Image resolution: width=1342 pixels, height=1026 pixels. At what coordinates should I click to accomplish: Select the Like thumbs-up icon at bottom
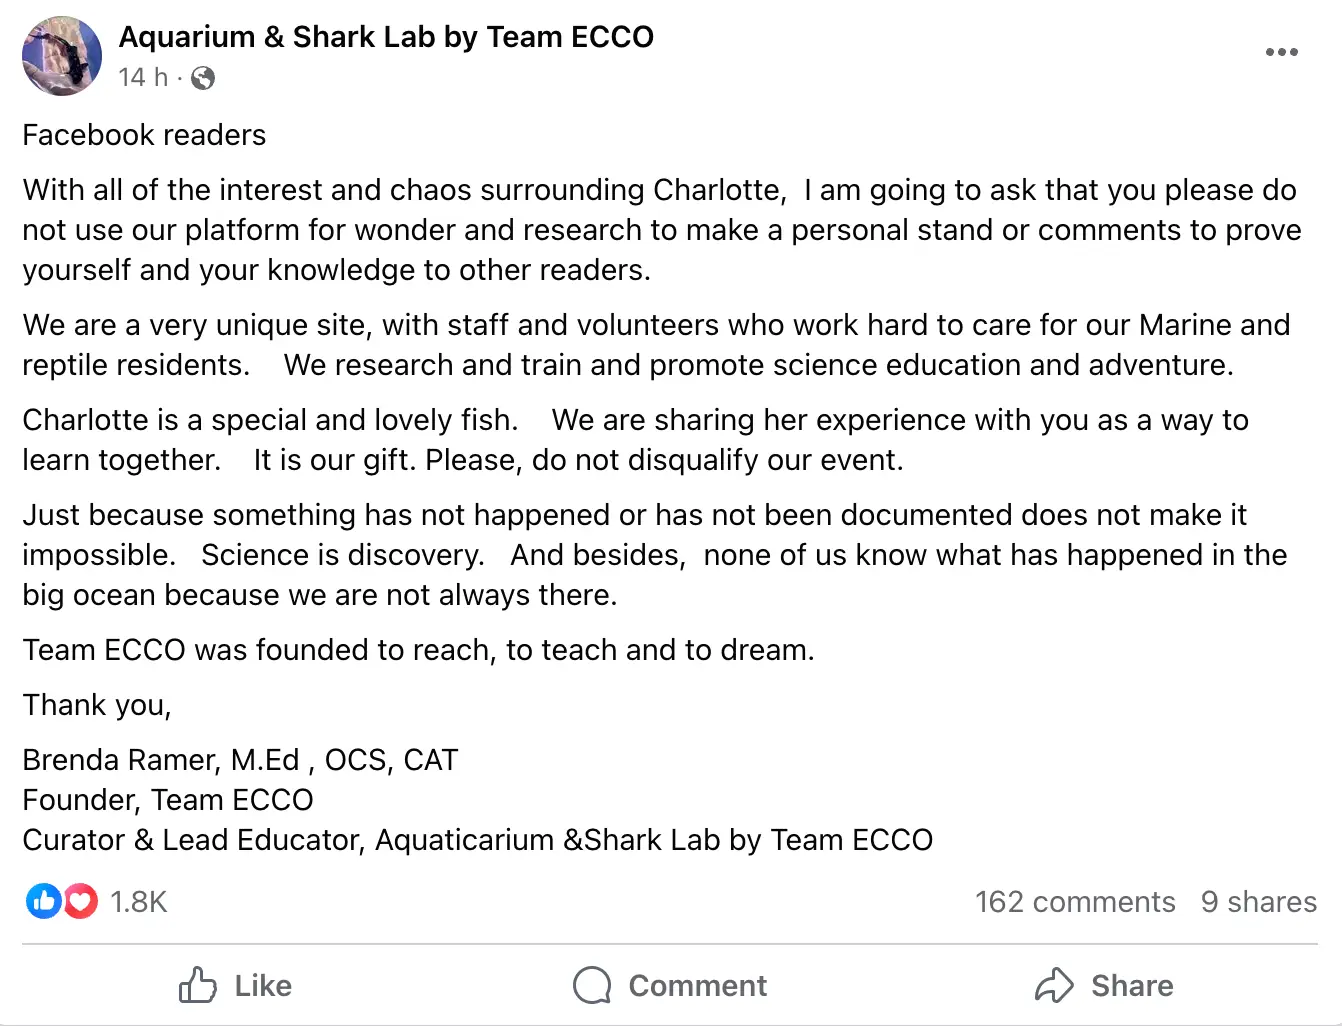[199, 985]
